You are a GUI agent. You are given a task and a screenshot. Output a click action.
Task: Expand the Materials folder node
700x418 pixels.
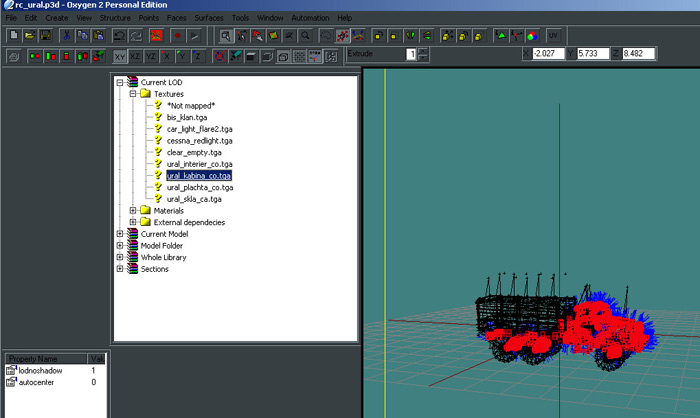[132, 210]
